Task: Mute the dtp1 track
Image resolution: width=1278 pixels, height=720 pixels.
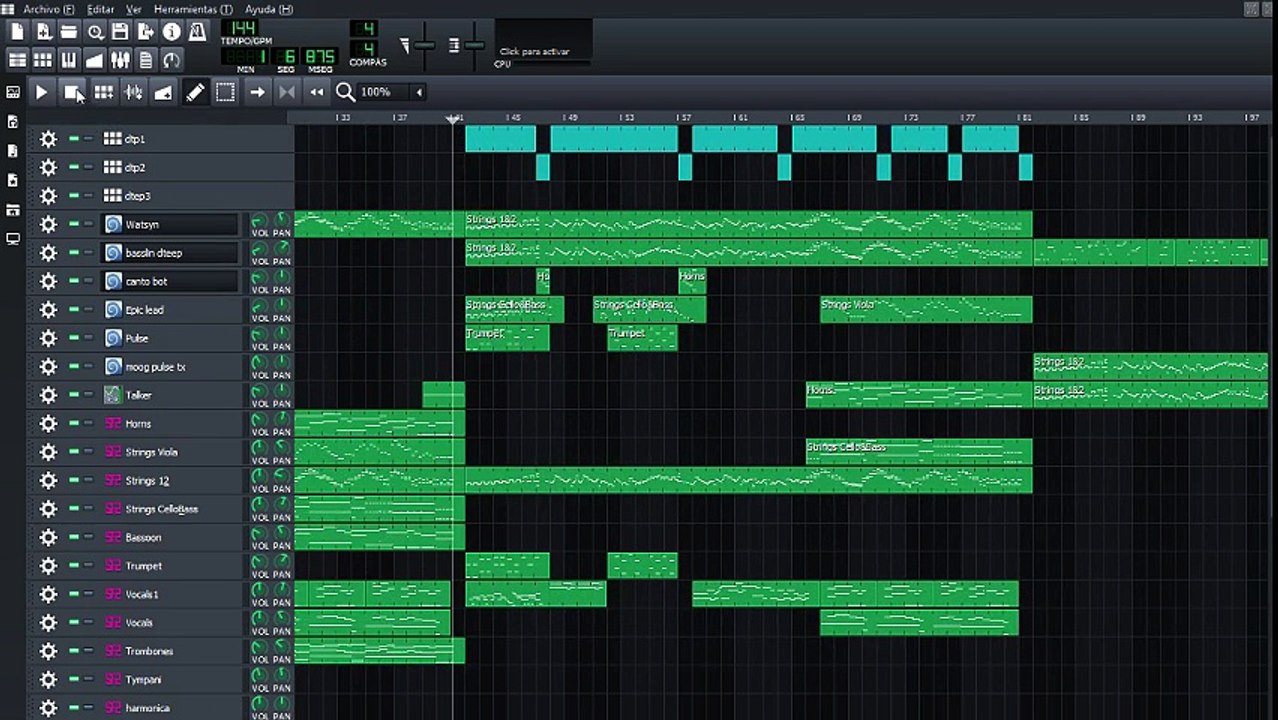Action: (74, 139)
